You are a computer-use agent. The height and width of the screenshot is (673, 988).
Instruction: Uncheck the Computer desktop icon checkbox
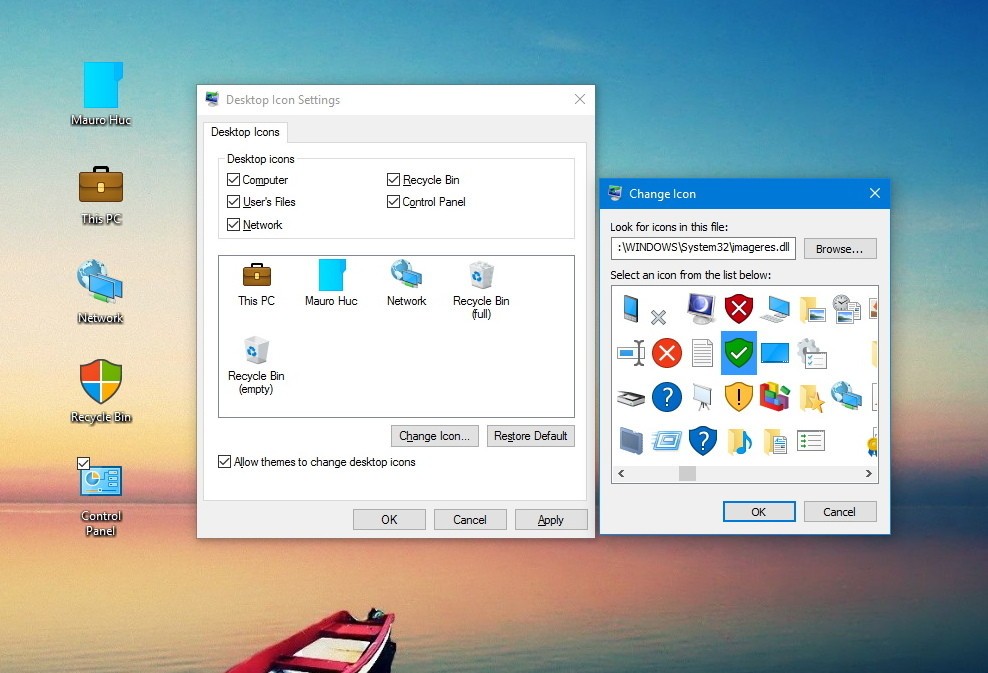tap(234, 179)
